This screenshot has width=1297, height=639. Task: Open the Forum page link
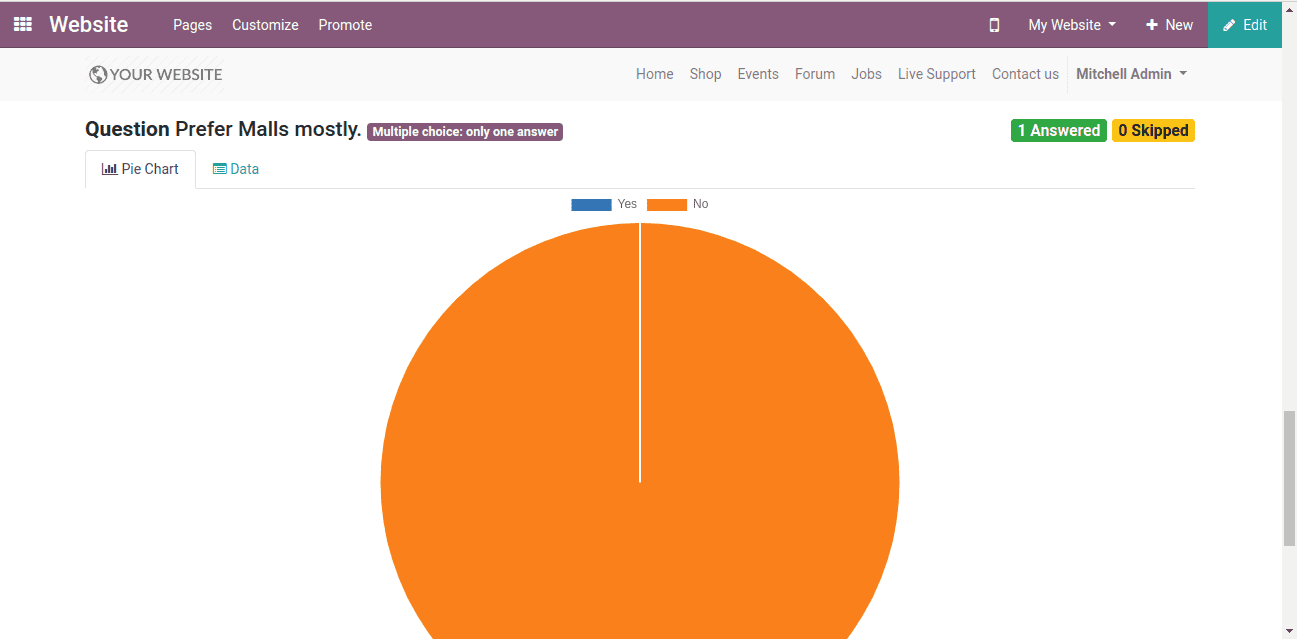coord(815,74)
